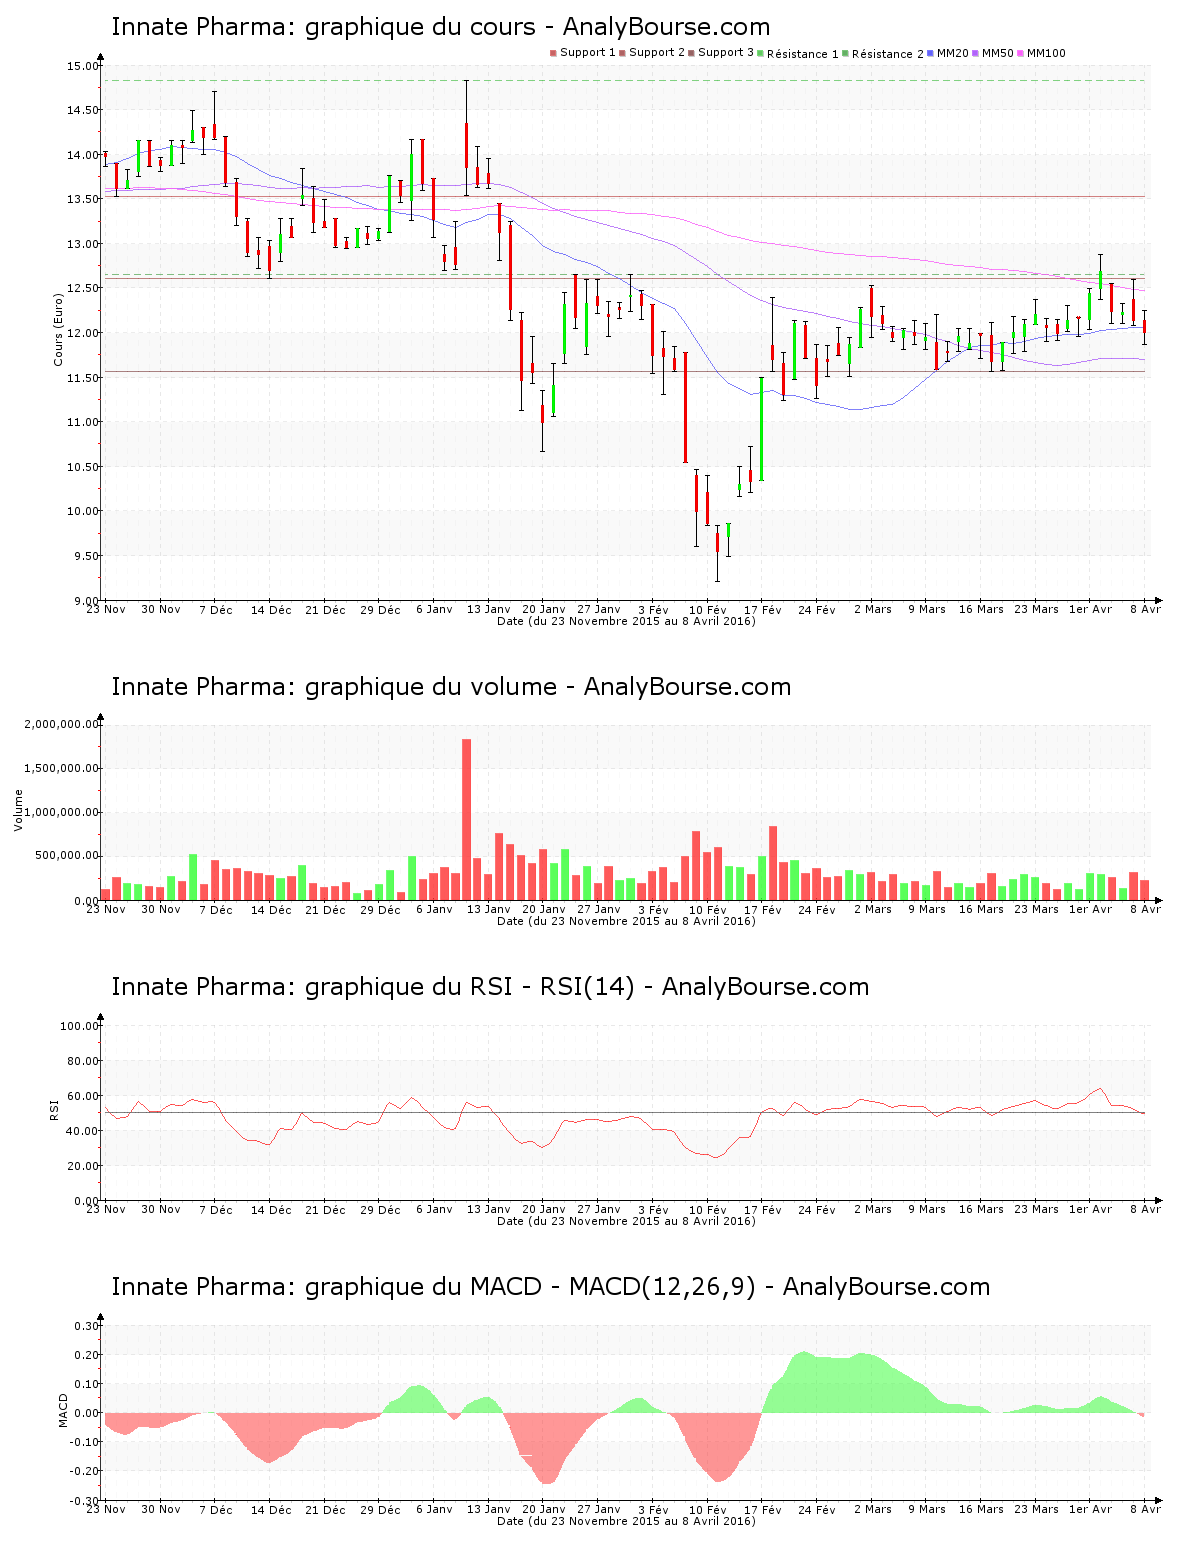Image resolution: width=1200 pixels, height=1550 pixels.
Task: Click the 13.50 price axis value
Action: [x=83, y=199]
